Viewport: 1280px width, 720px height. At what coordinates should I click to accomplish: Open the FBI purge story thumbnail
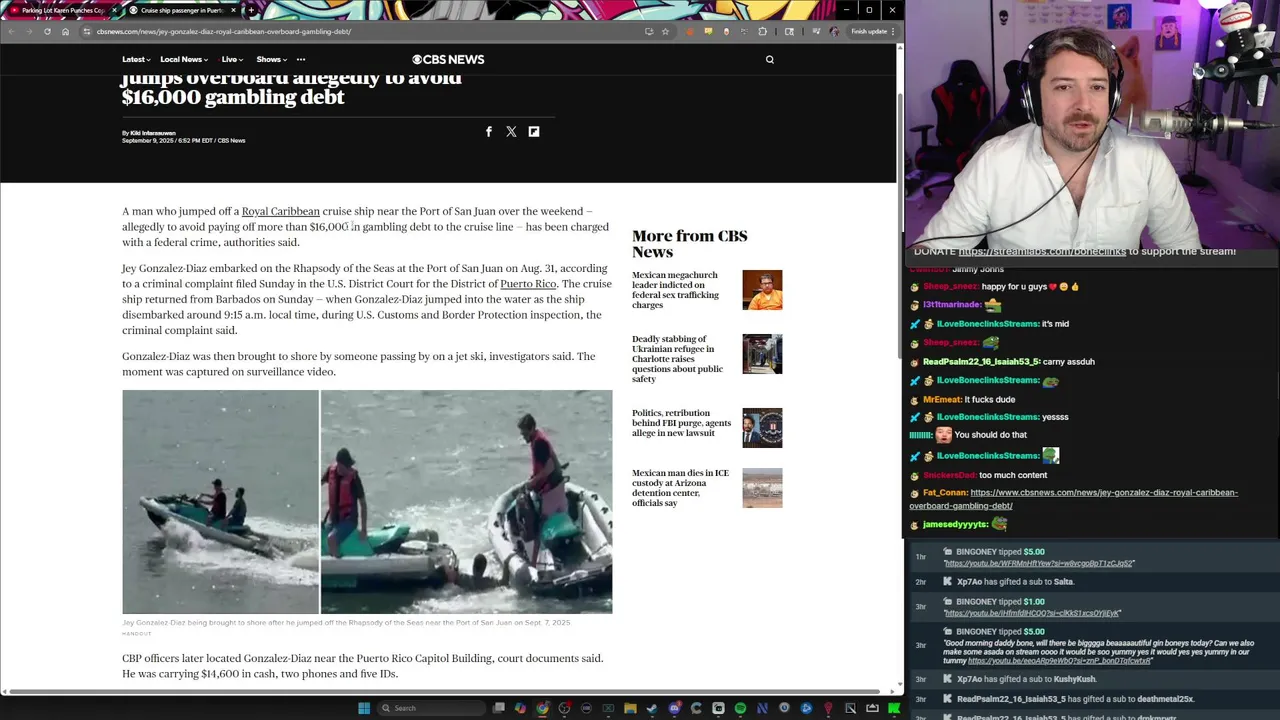762,428
